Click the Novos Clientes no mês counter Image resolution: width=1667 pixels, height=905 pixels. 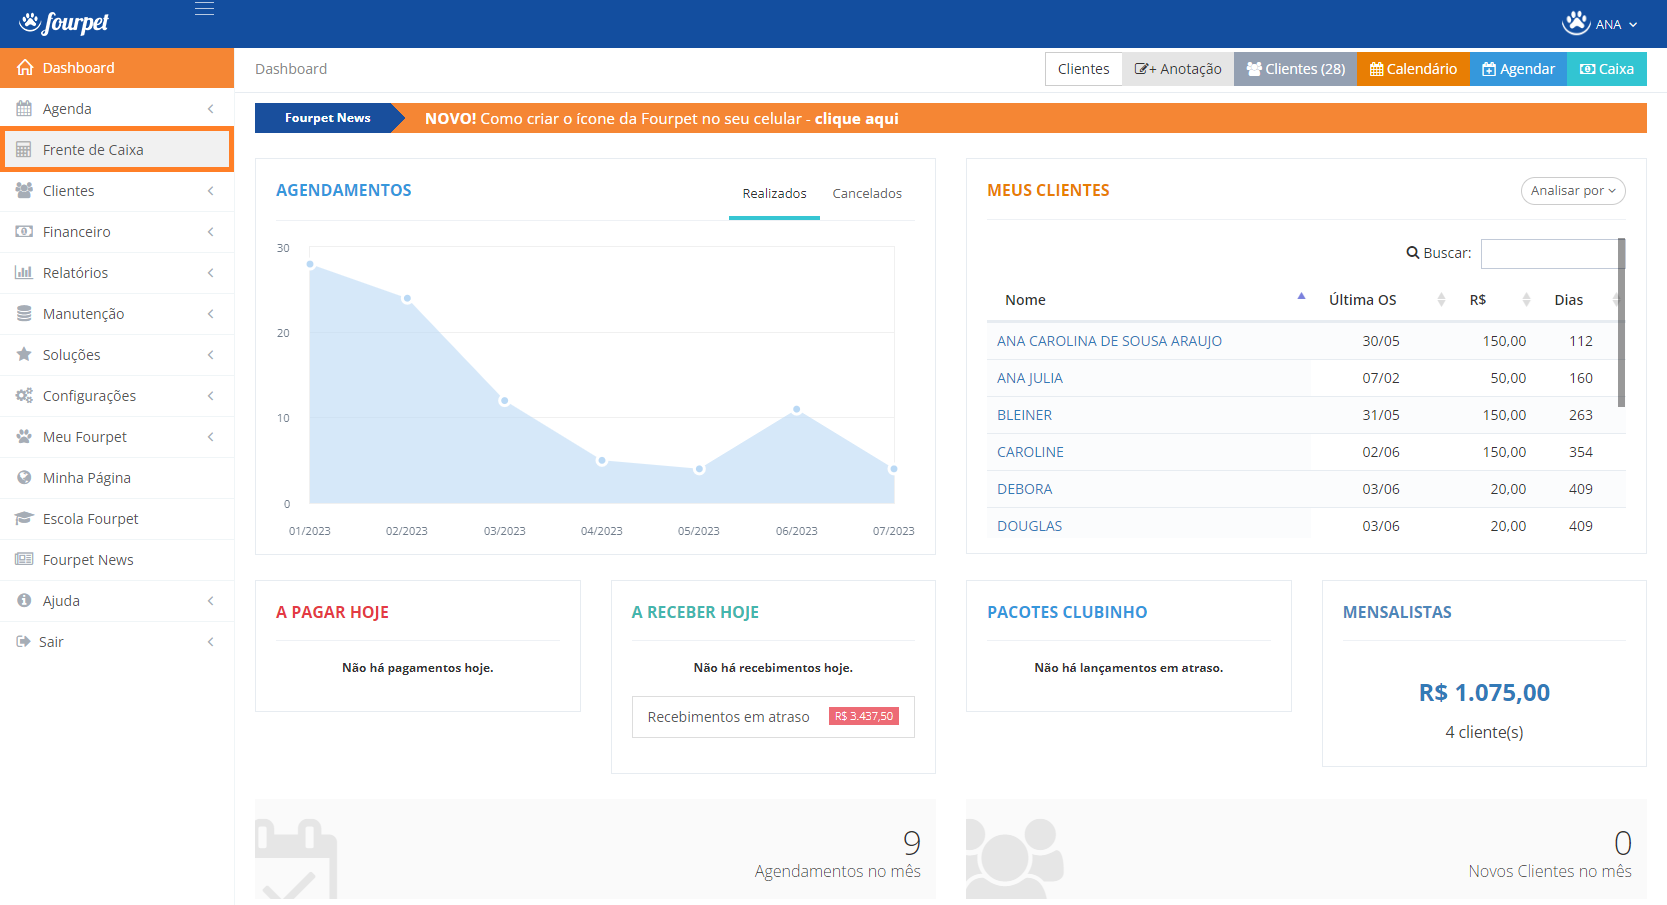point(1306,849)
